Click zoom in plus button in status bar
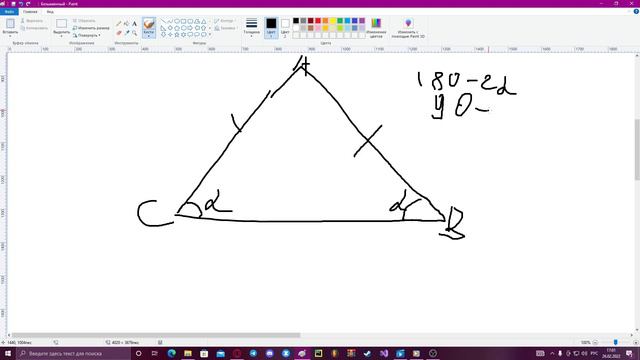This screenshot has width=640, height=360. (636, 342)
